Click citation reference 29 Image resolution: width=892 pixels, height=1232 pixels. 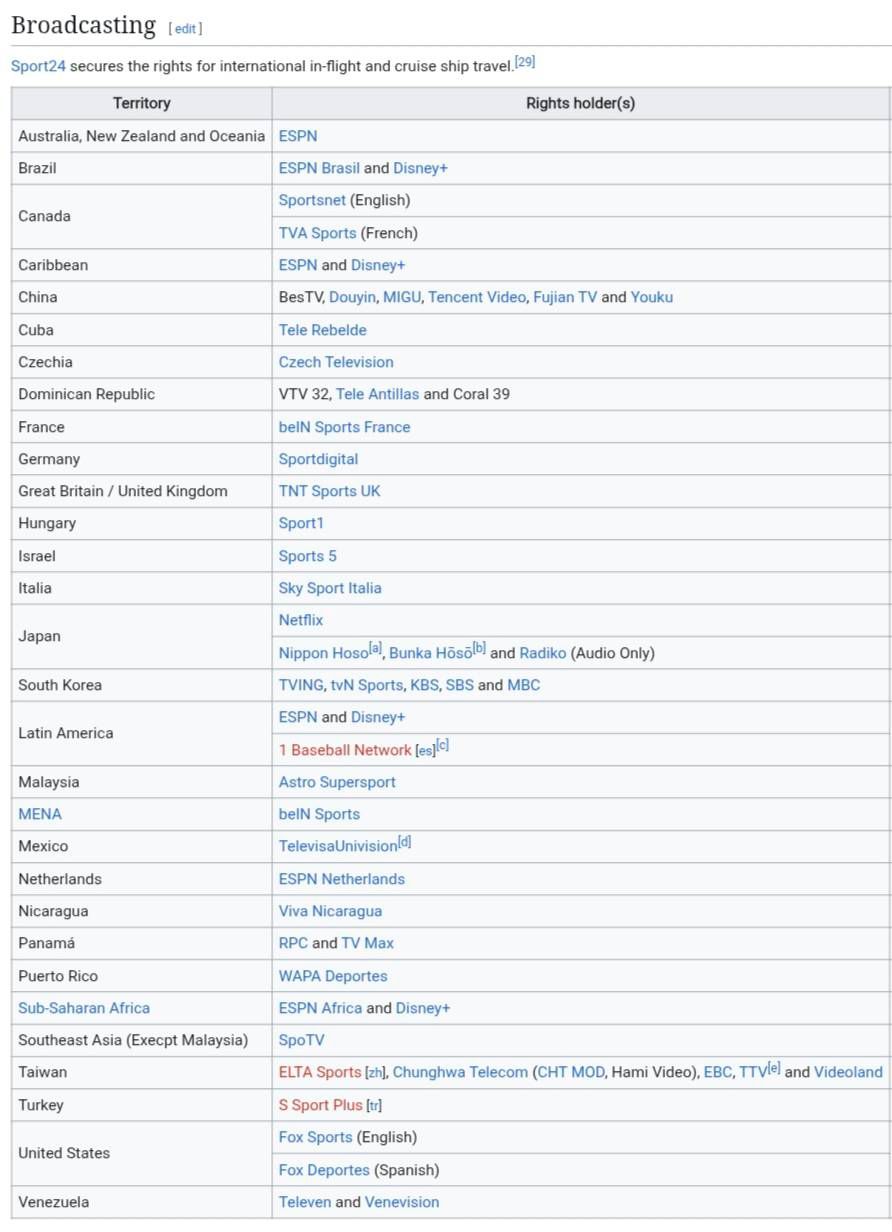[x=525, y=62]
